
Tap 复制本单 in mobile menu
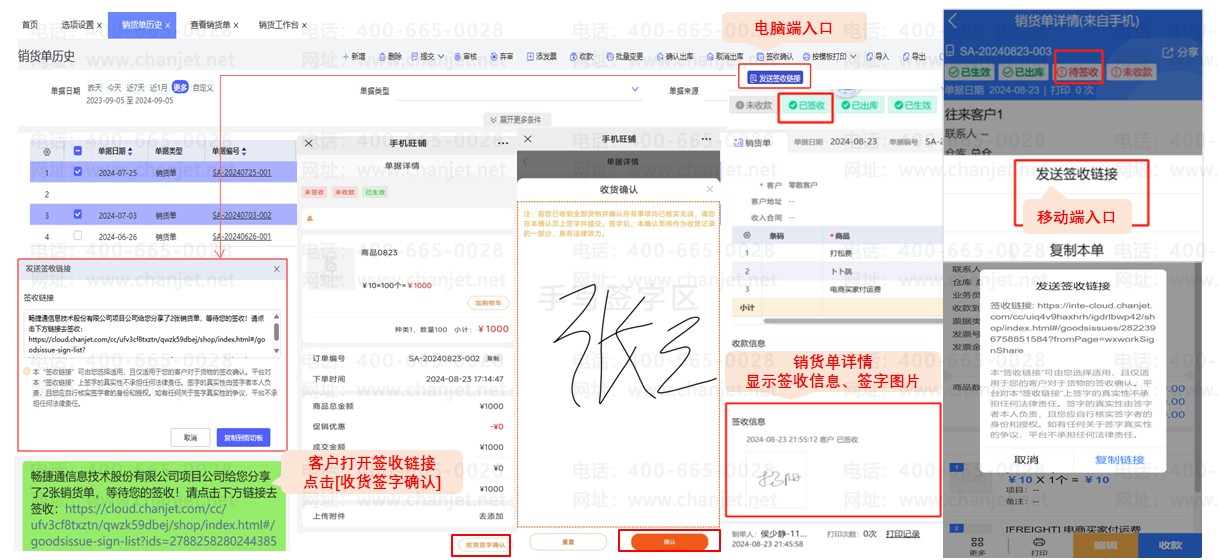tap(1076, 249)
